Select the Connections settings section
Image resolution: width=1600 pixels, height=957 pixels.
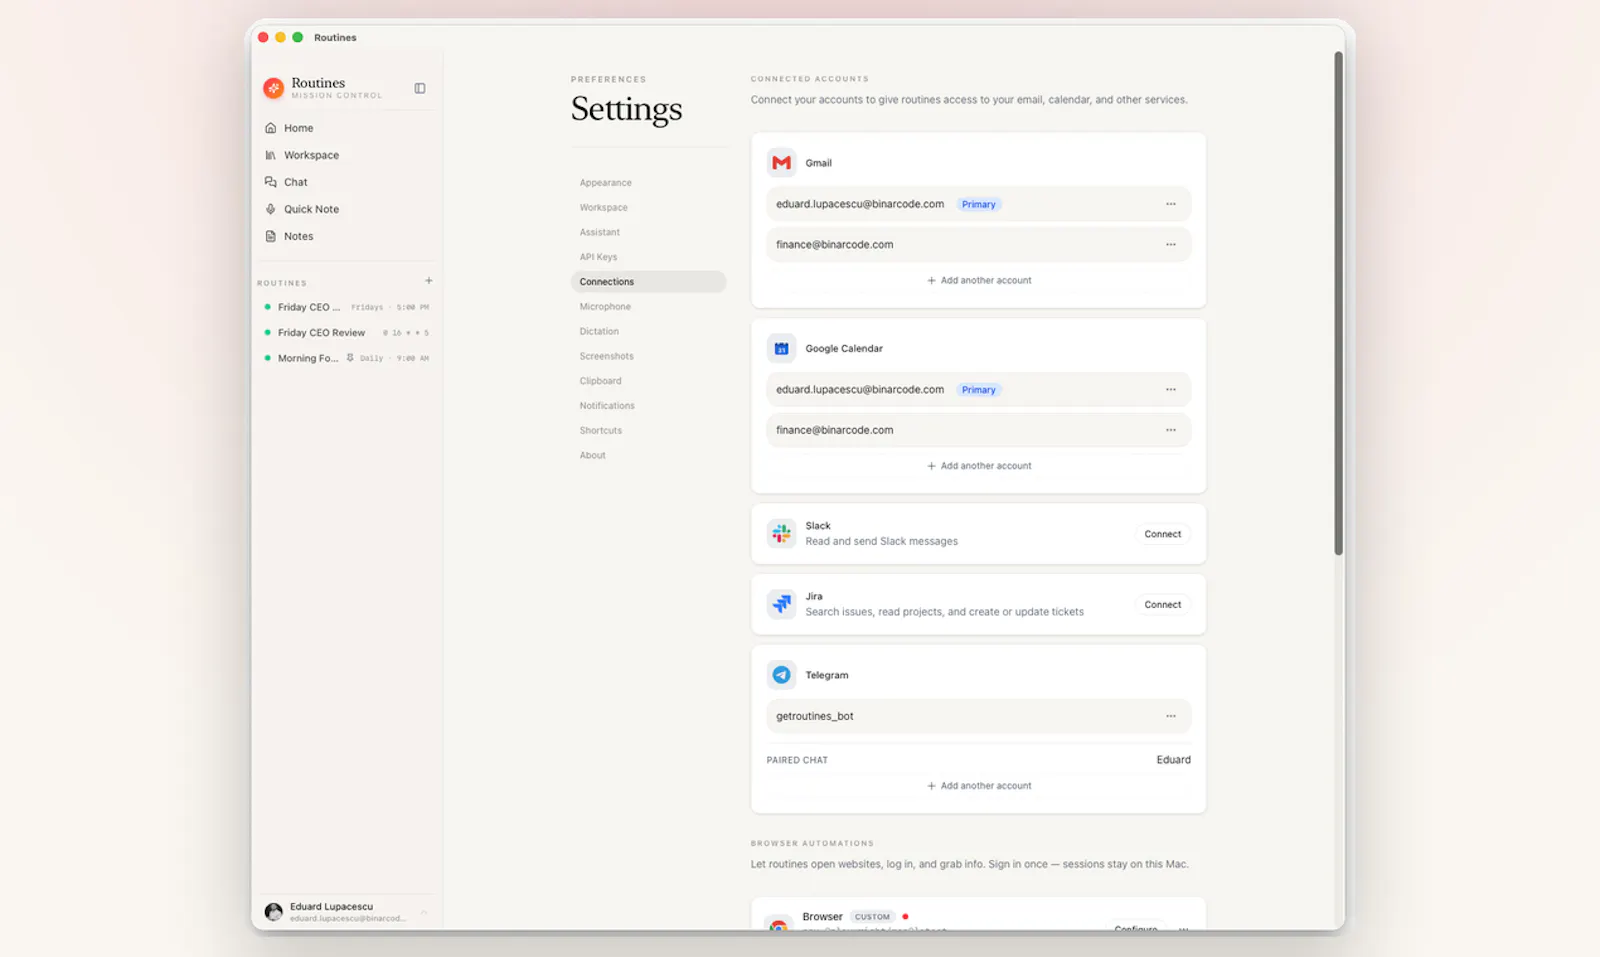pos(648,282)
